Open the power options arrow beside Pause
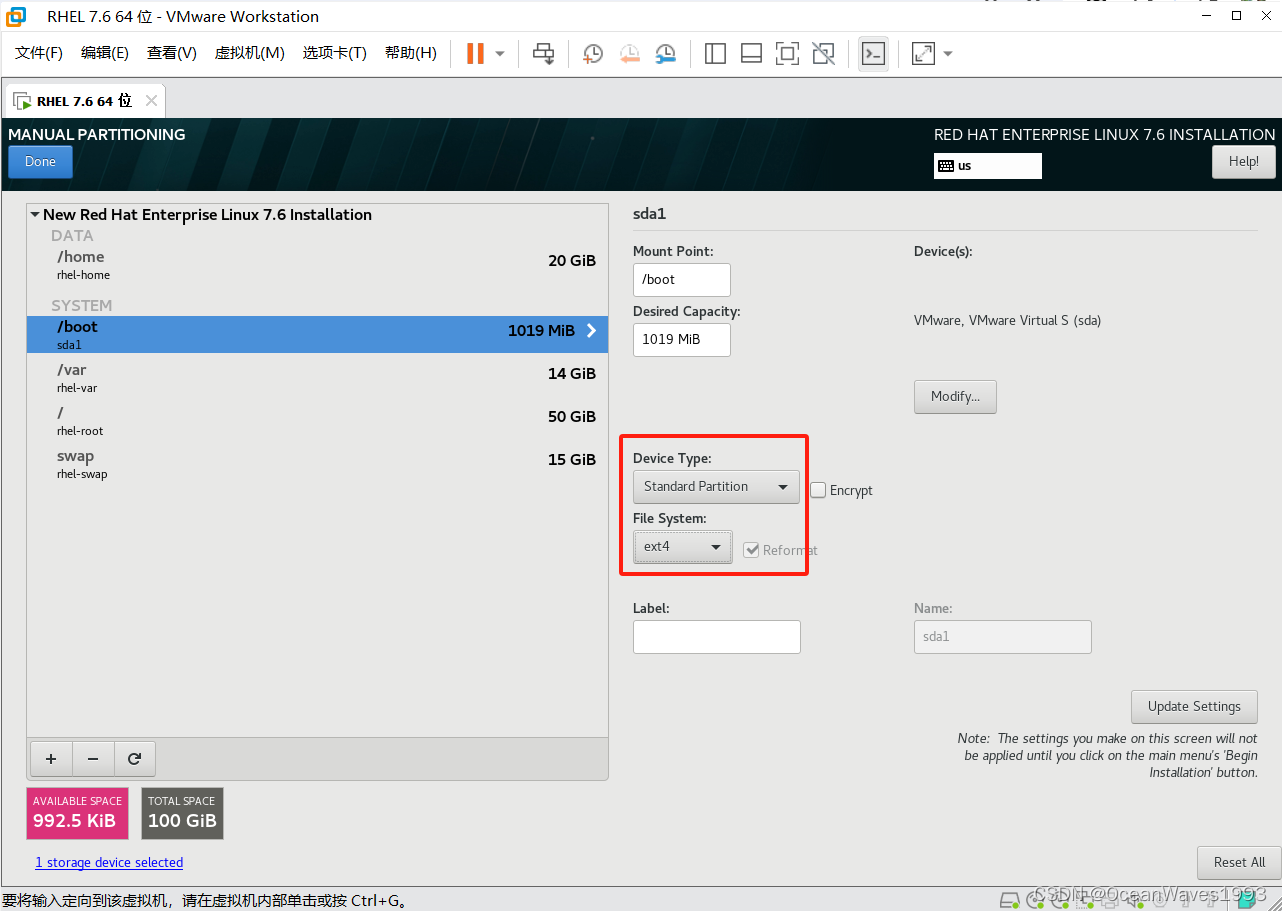Screen dimensions: 1282x911 click(x=500, y=54)
